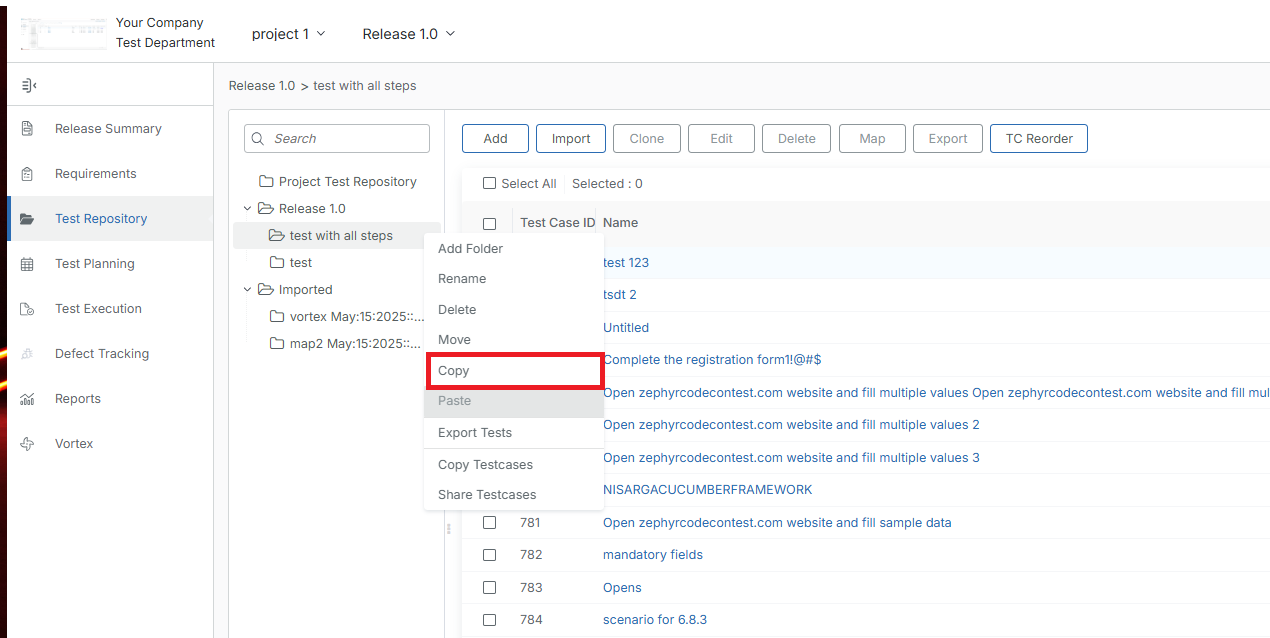Click the Release Summary sidebar icon

coord(28,129)
